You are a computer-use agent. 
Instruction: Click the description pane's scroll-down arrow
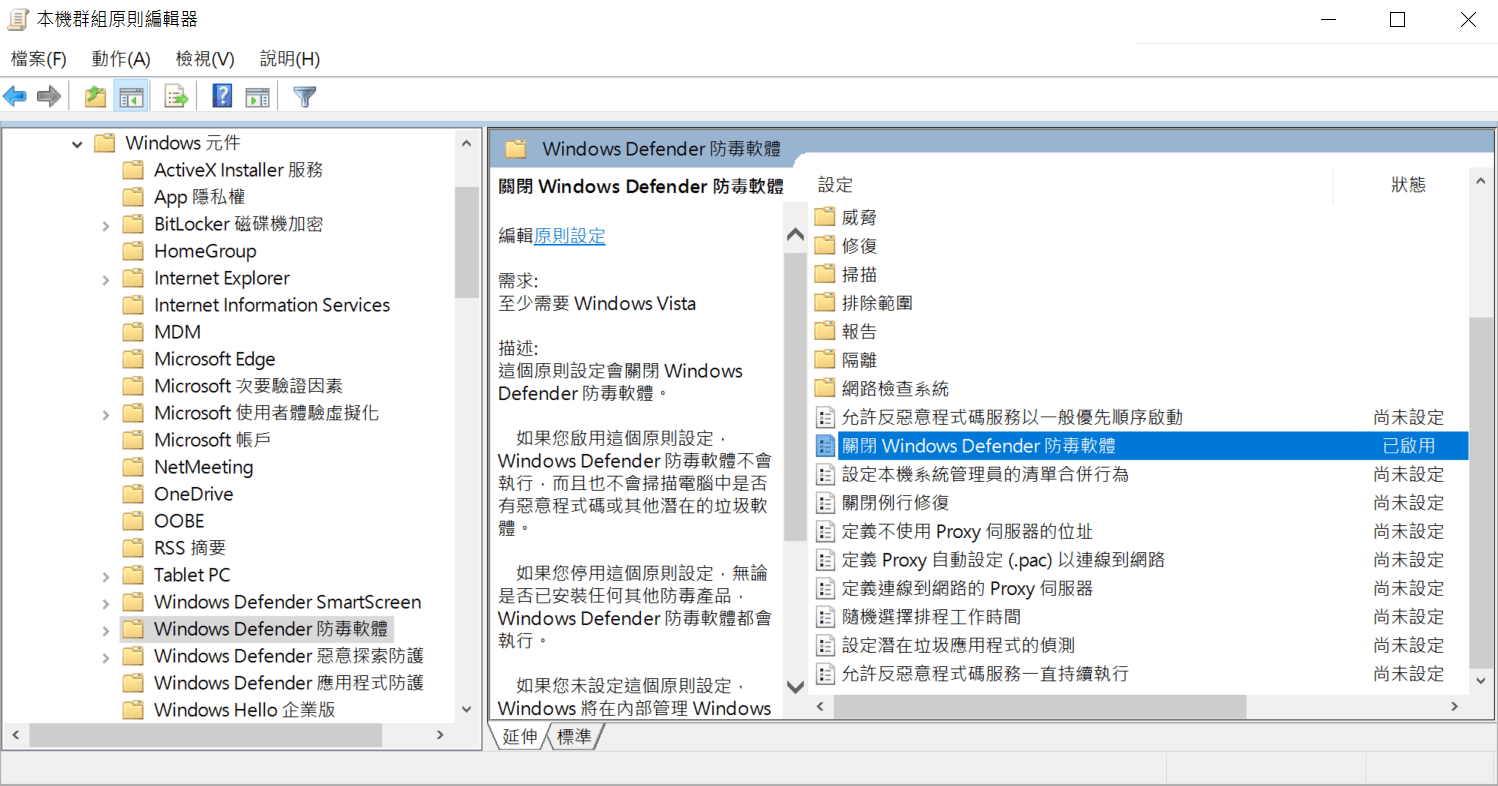[796, 687]
